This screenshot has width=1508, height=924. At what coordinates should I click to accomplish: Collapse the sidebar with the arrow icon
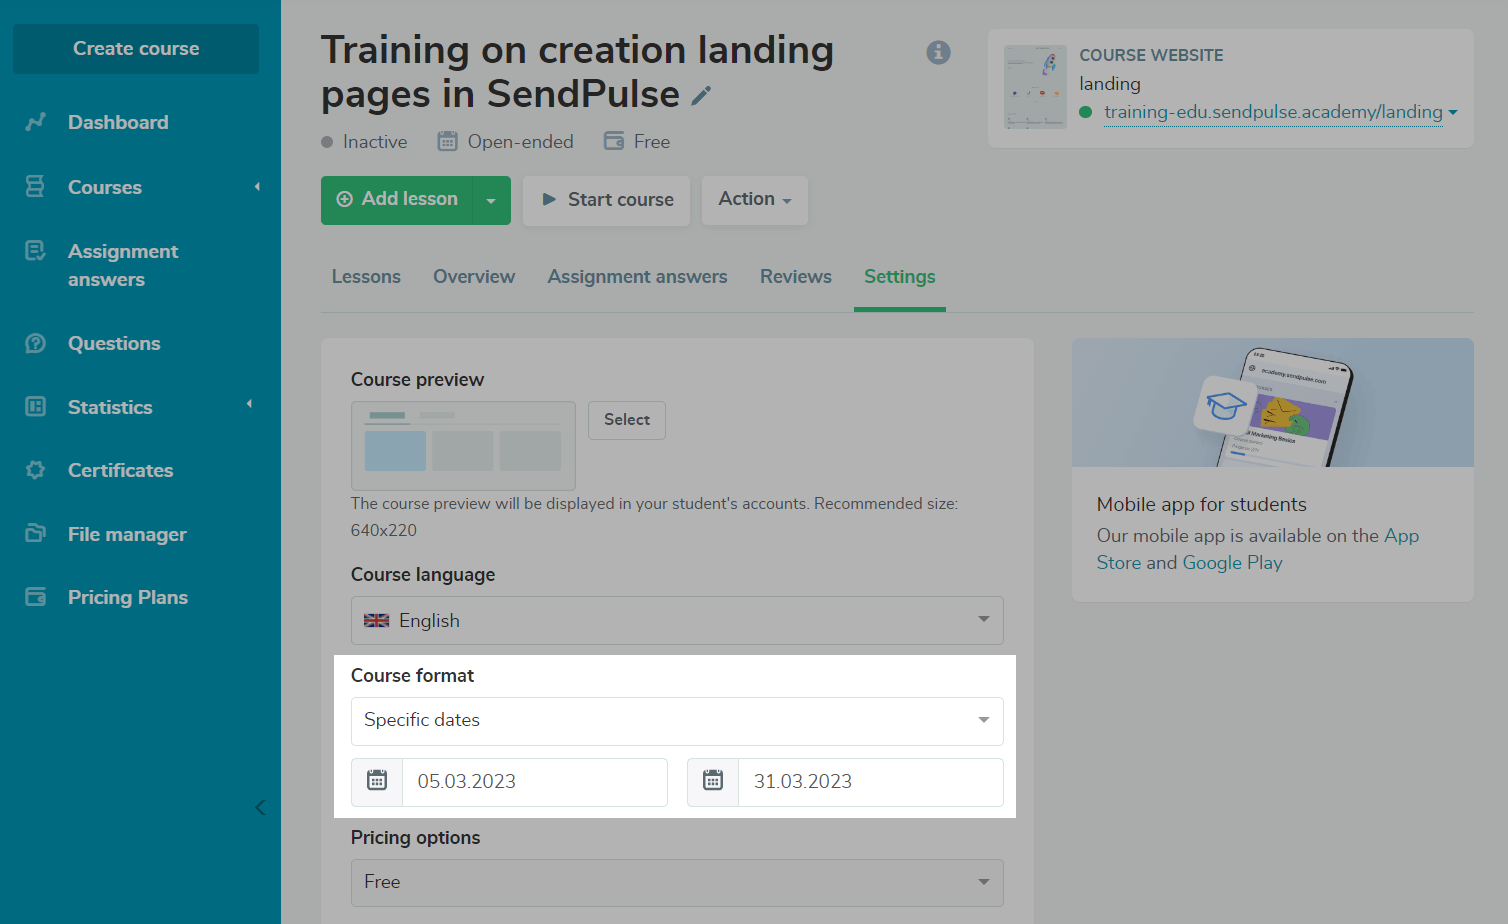(260, 807)
